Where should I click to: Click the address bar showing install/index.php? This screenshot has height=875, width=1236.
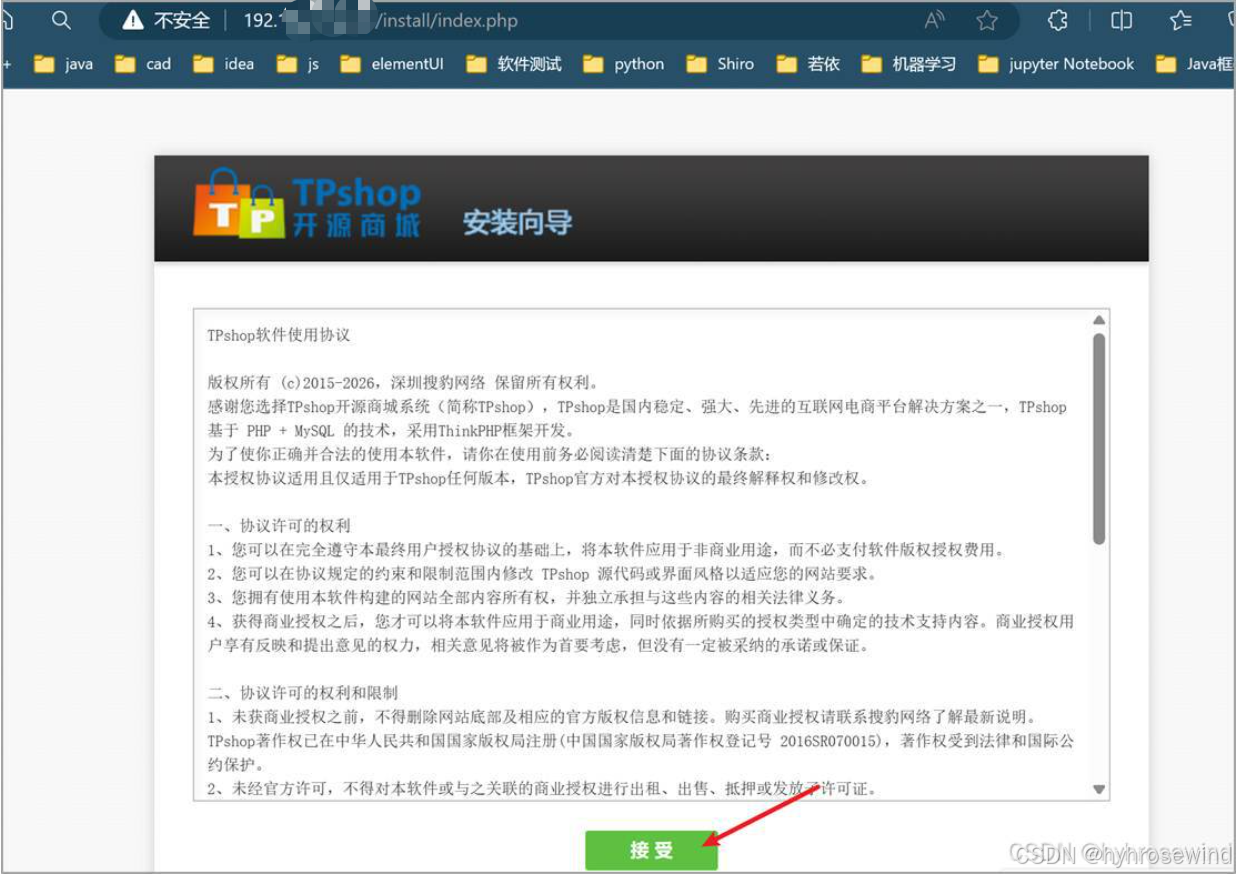click(x=560, y=20)
